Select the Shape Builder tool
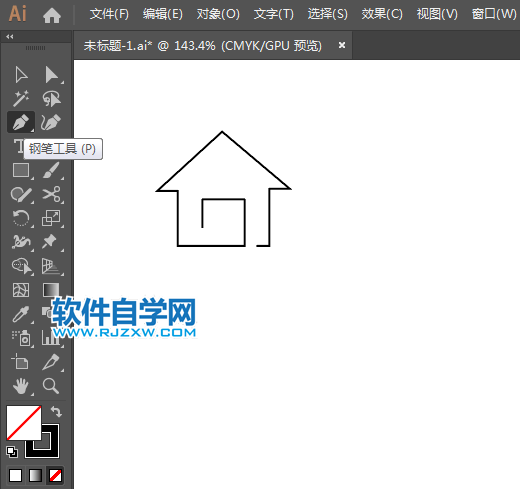 coord(22,266)
